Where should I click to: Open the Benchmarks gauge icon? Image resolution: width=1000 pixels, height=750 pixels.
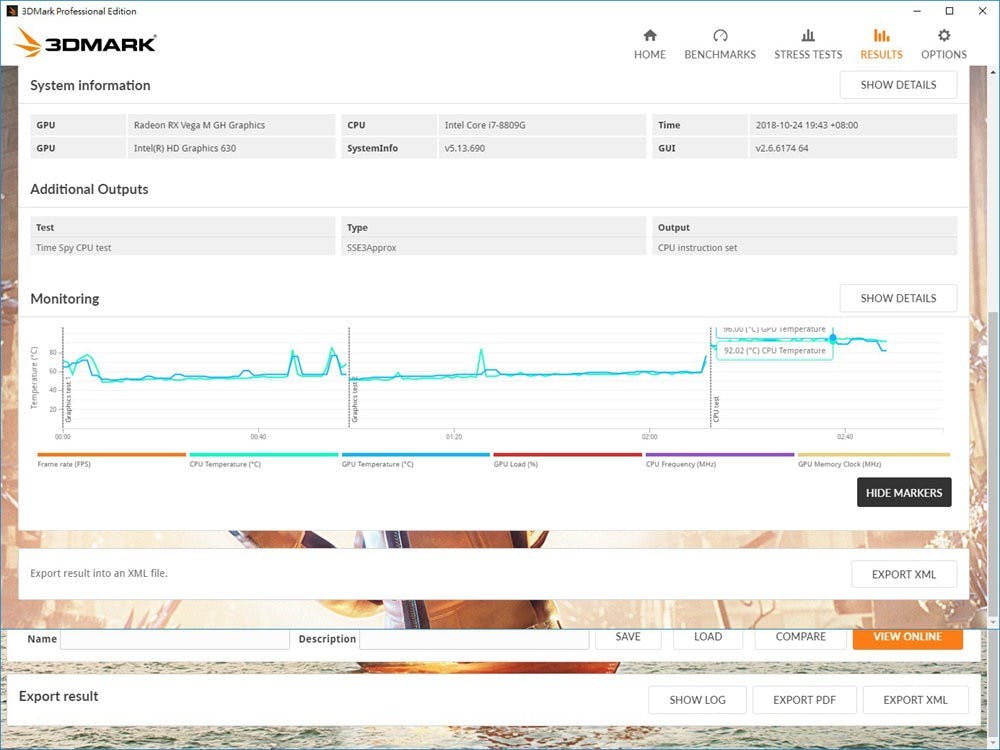[x=719, y=35]
